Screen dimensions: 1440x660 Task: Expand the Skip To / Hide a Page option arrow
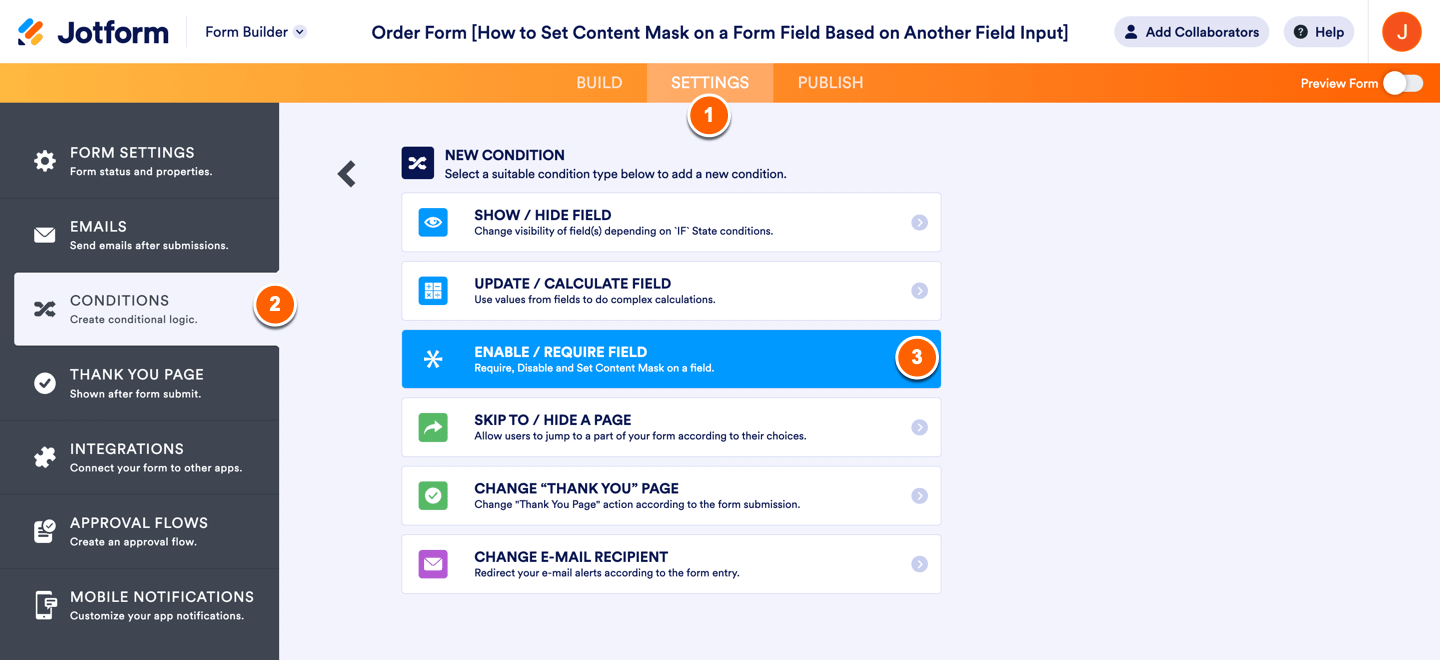[x=919, y=427]
